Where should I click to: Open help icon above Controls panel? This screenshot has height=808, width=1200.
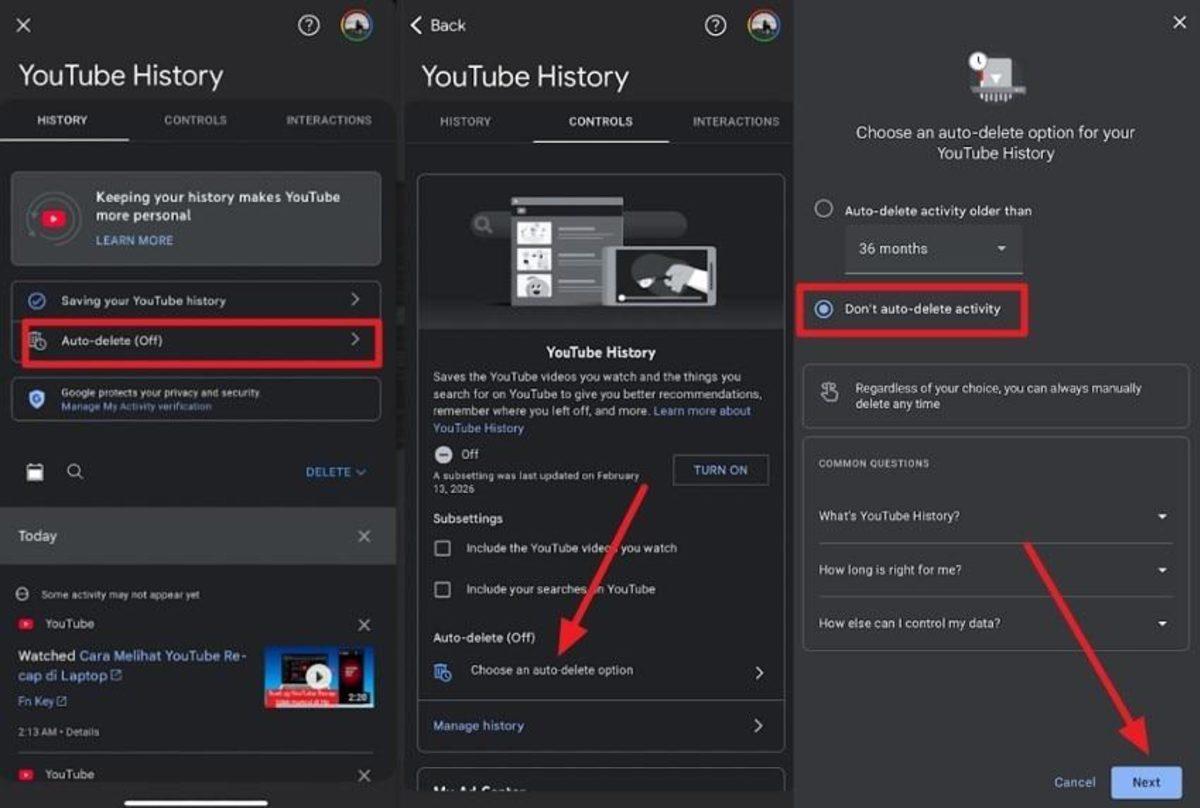(x=715, y=26)
